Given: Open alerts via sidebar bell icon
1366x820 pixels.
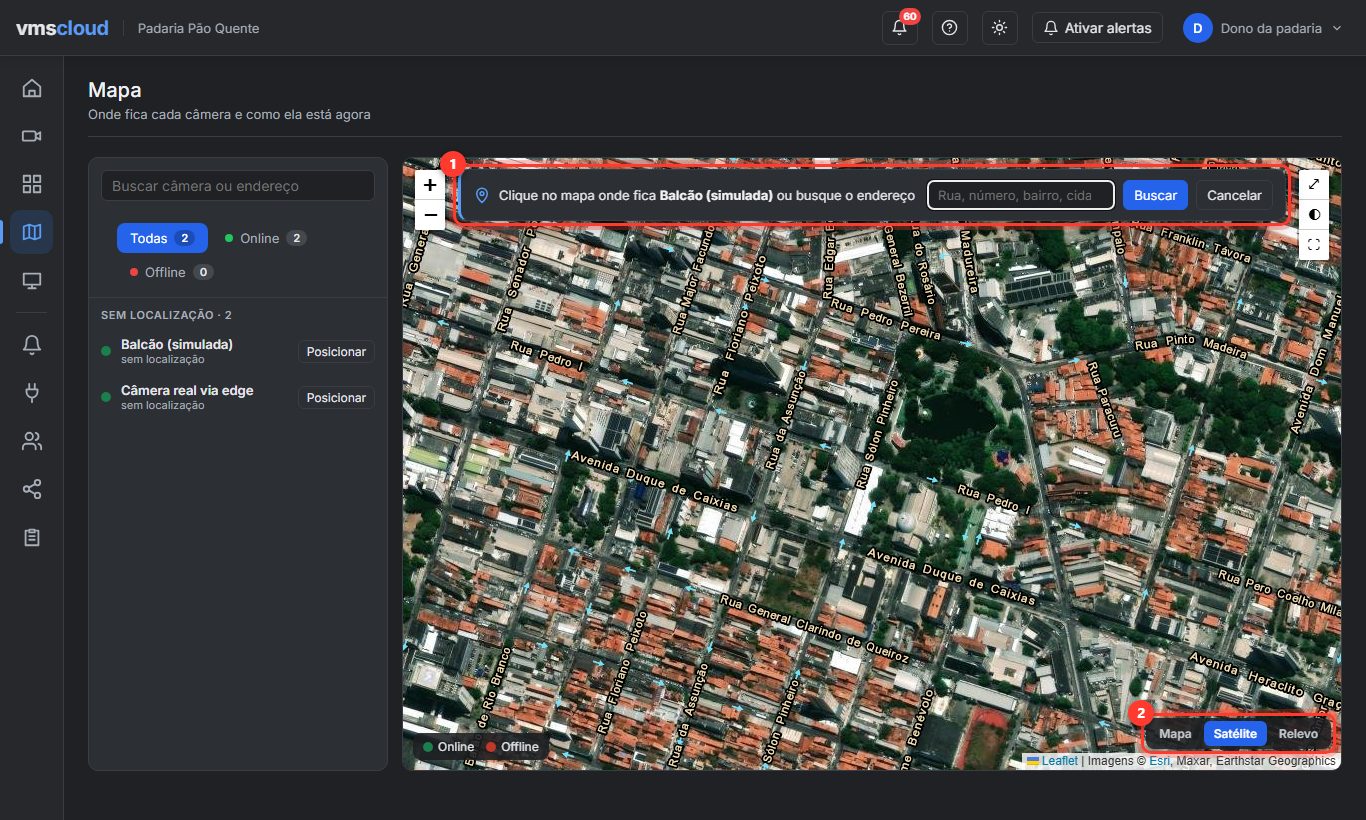Looking at the screenshot, I should coord(32,345).
